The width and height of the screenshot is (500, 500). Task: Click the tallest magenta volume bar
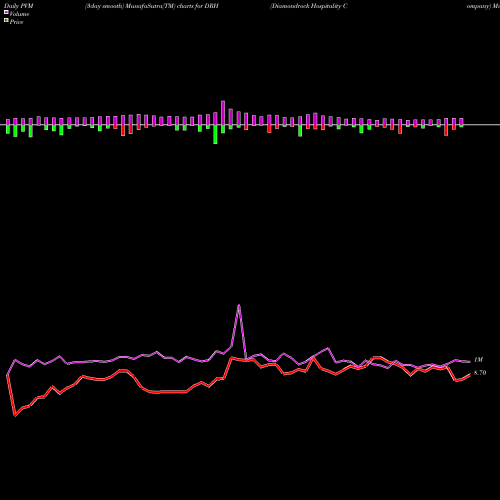pyautogui.click(x=223, y=113)
